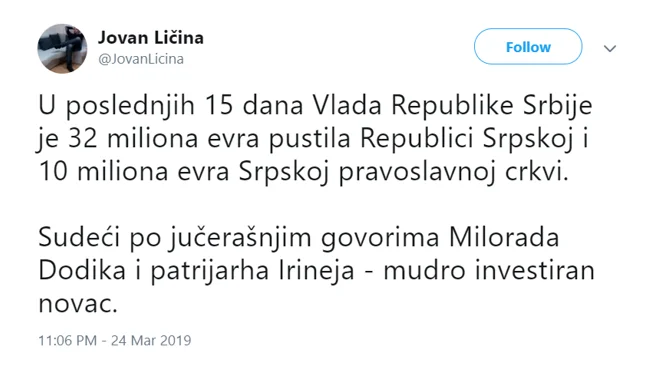Click the phrase Vlada Republike Srbije
This screenshot has height=371, width=651.
tap(452, 106)
